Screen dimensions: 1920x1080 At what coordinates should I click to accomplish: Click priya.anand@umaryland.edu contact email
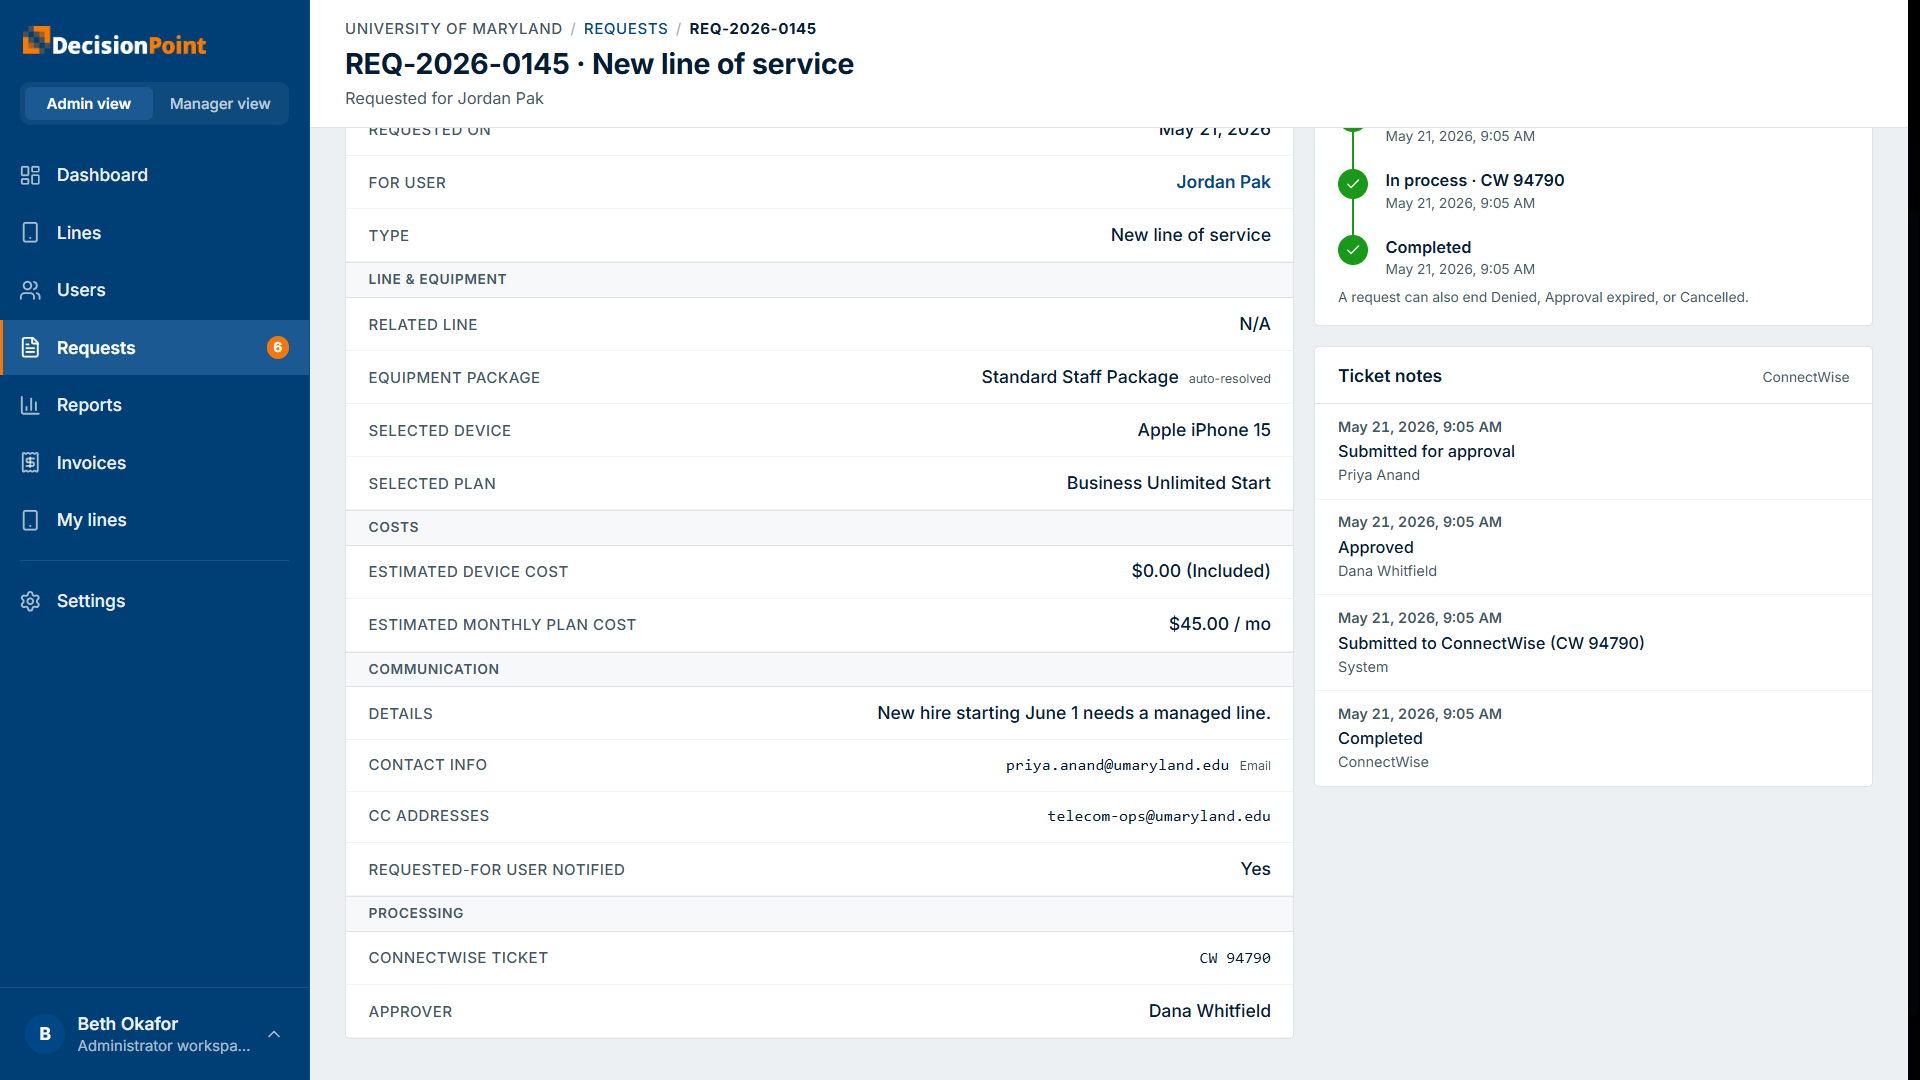1117,765
